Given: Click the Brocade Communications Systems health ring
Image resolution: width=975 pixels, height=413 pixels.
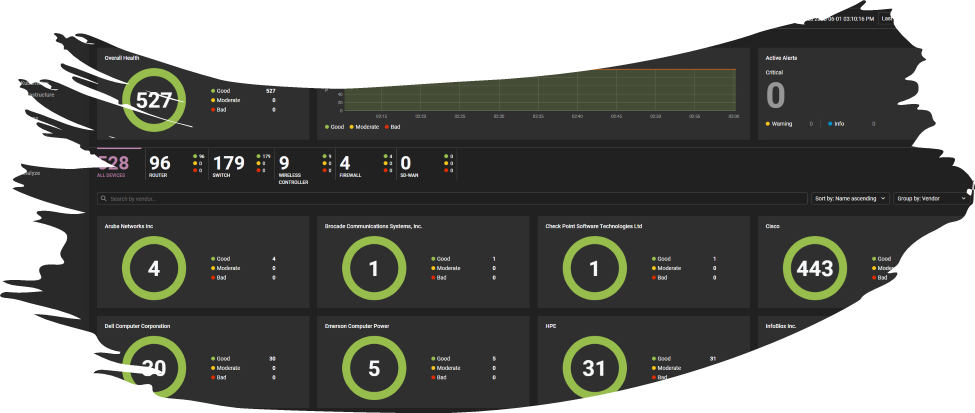Looking at the screenshot, I should [x=374, y=268].
